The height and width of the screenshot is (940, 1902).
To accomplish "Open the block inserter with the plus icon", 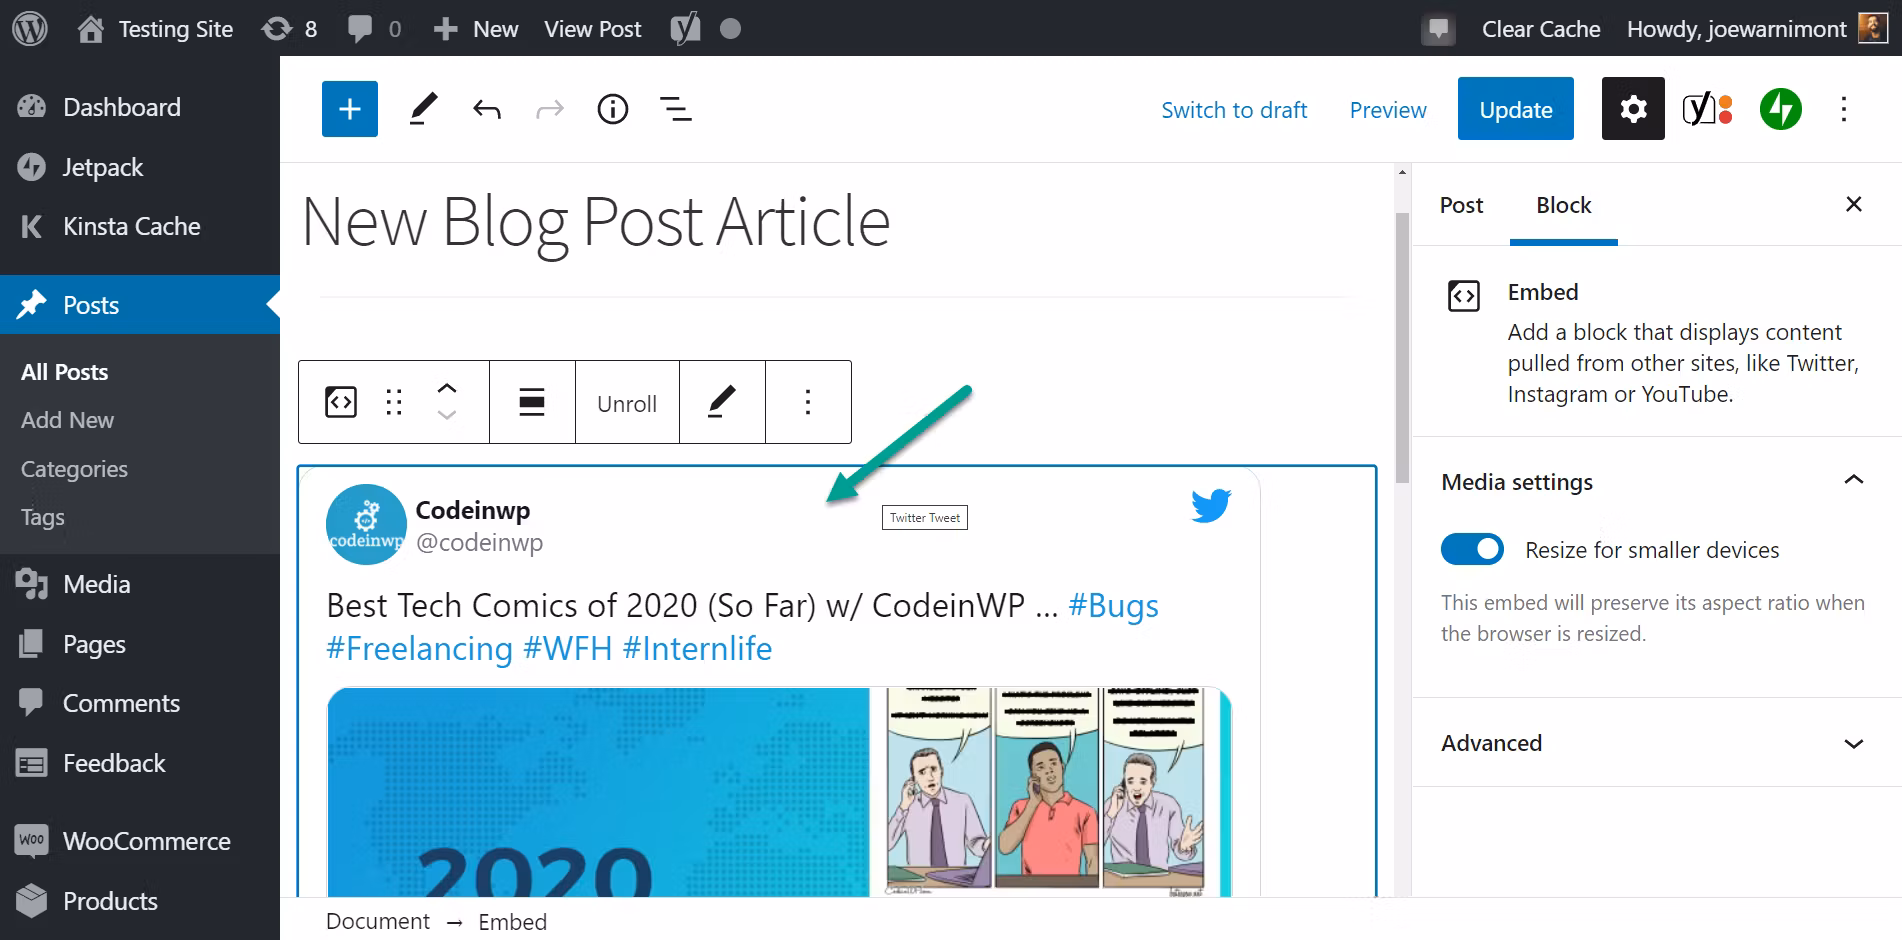I will 349,108.
